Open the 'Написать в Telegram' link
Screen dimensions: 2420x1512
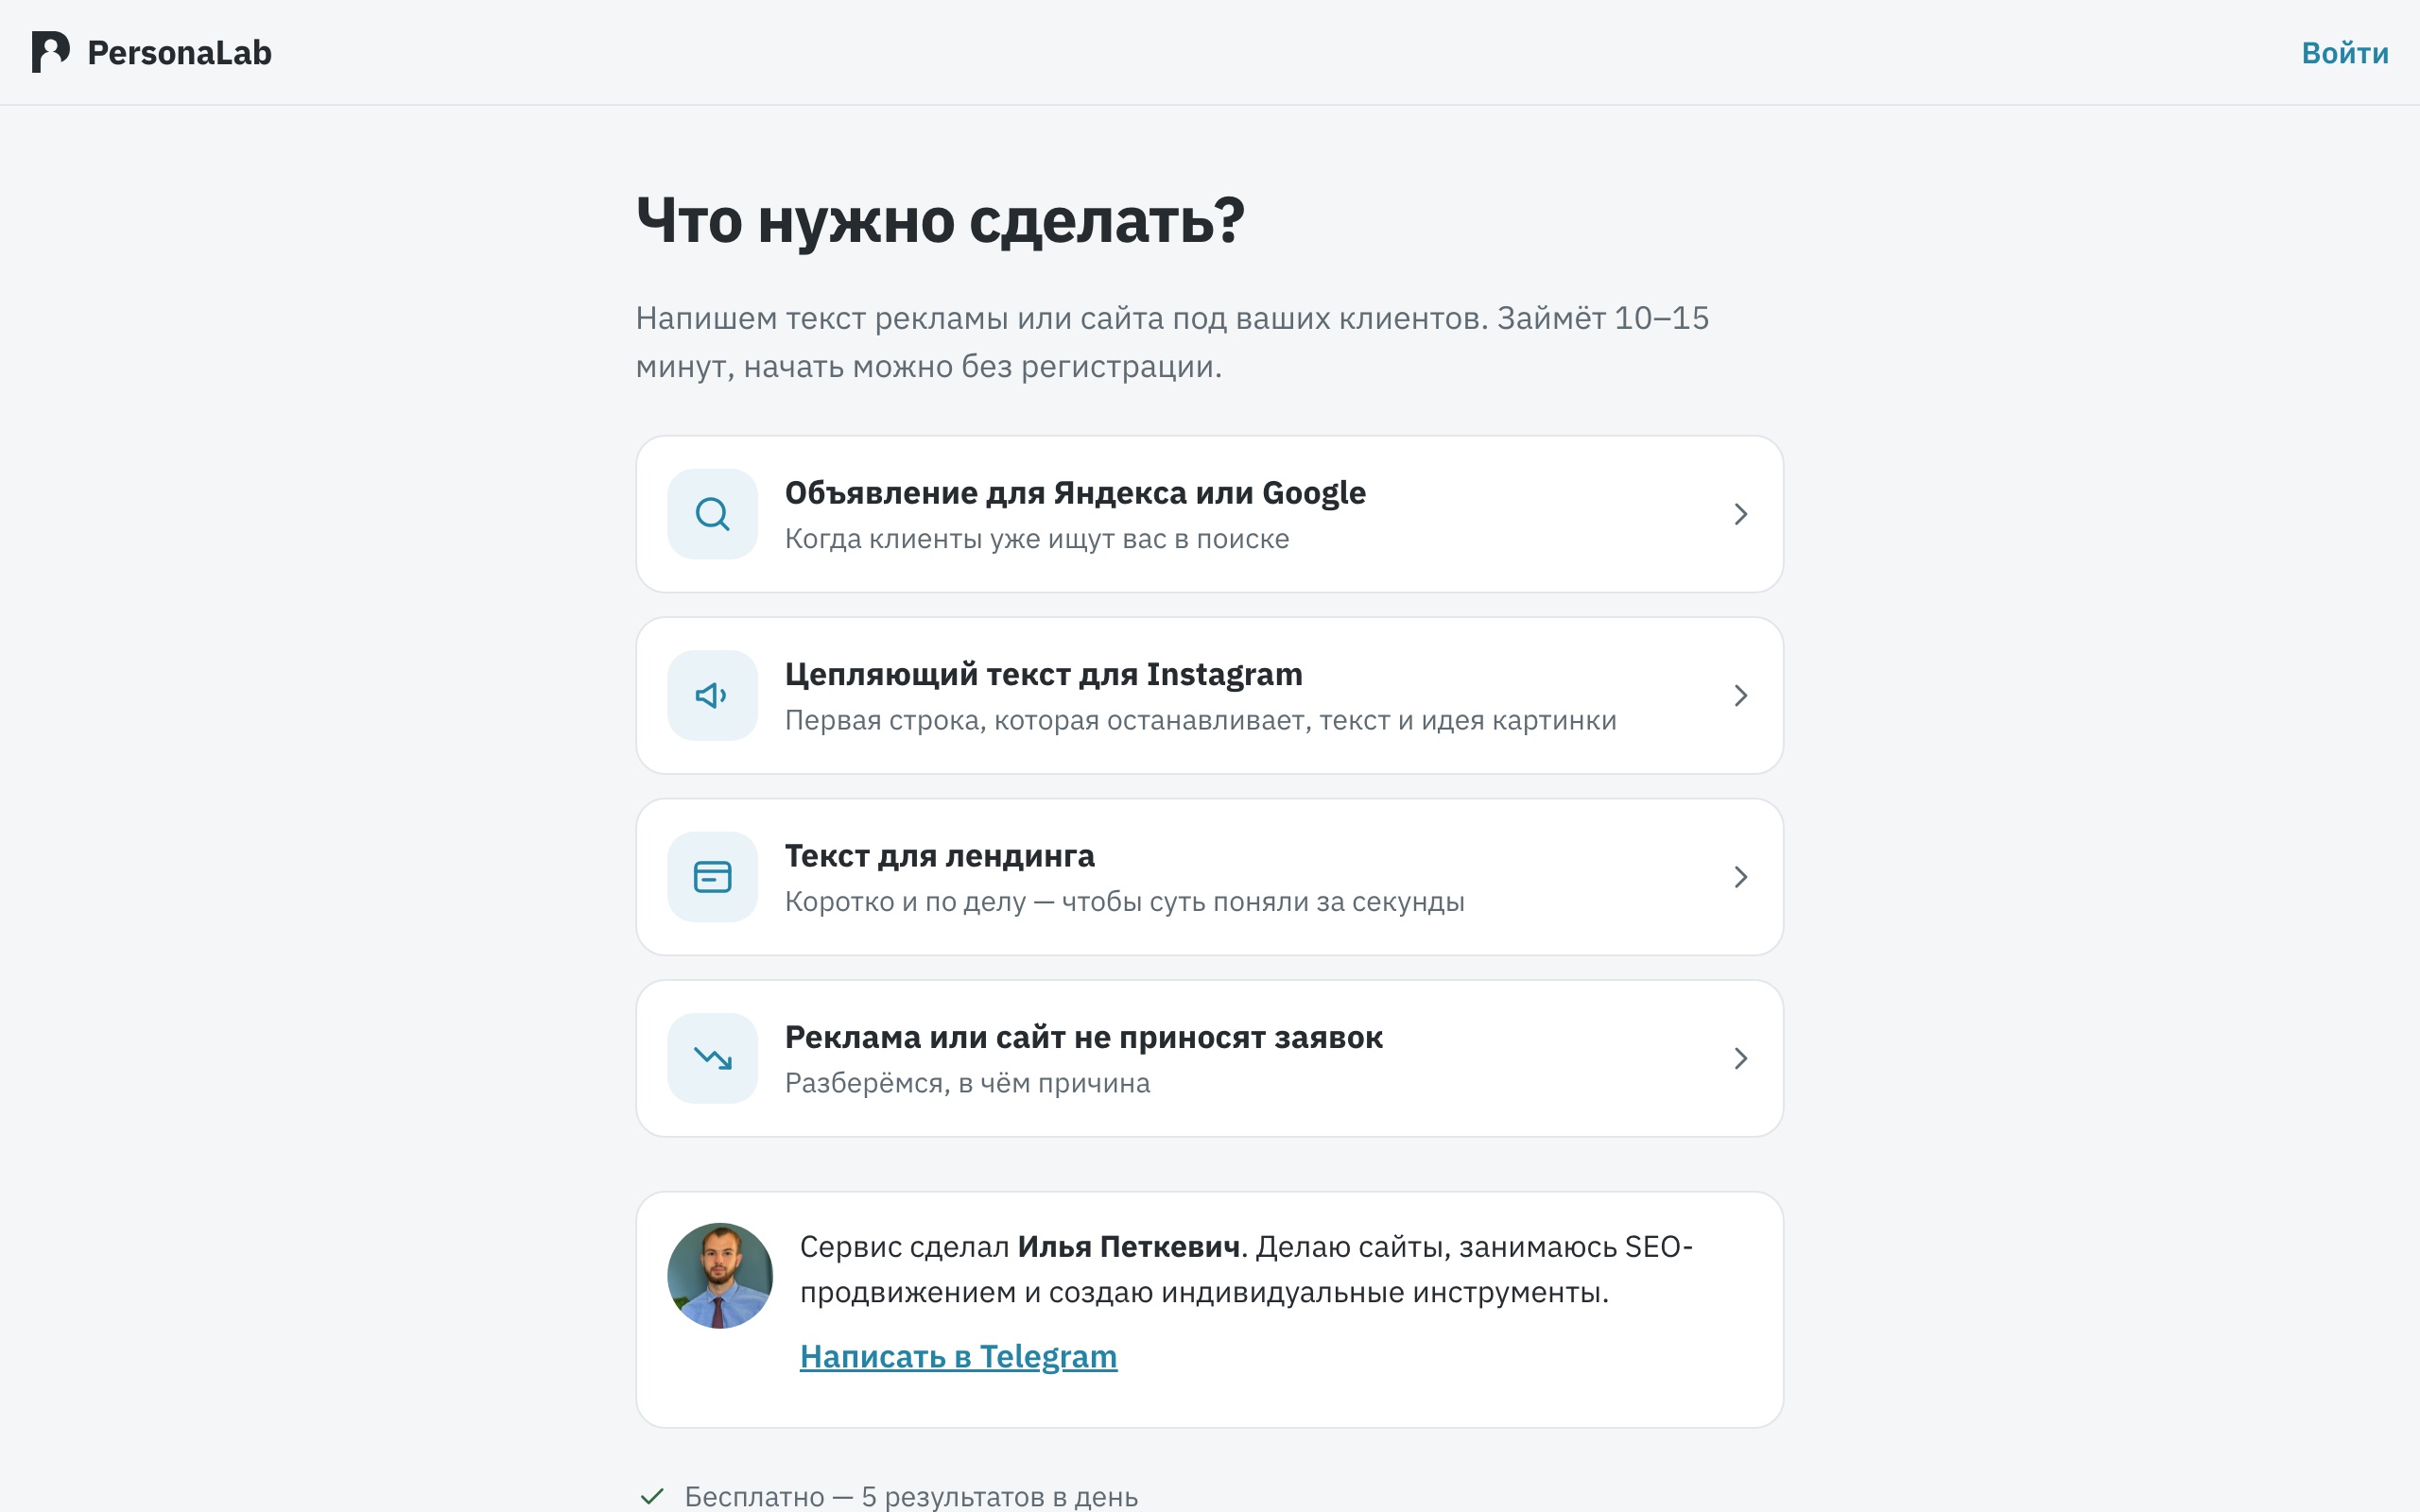coord(958,1356)
